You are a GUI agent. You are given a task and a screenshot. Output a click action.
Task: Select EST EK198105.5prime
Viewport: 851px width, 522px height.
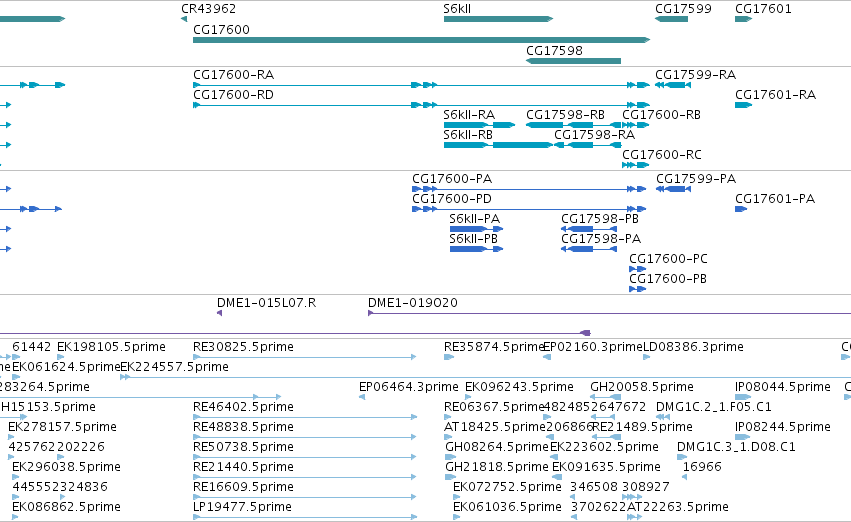(111, 347)
